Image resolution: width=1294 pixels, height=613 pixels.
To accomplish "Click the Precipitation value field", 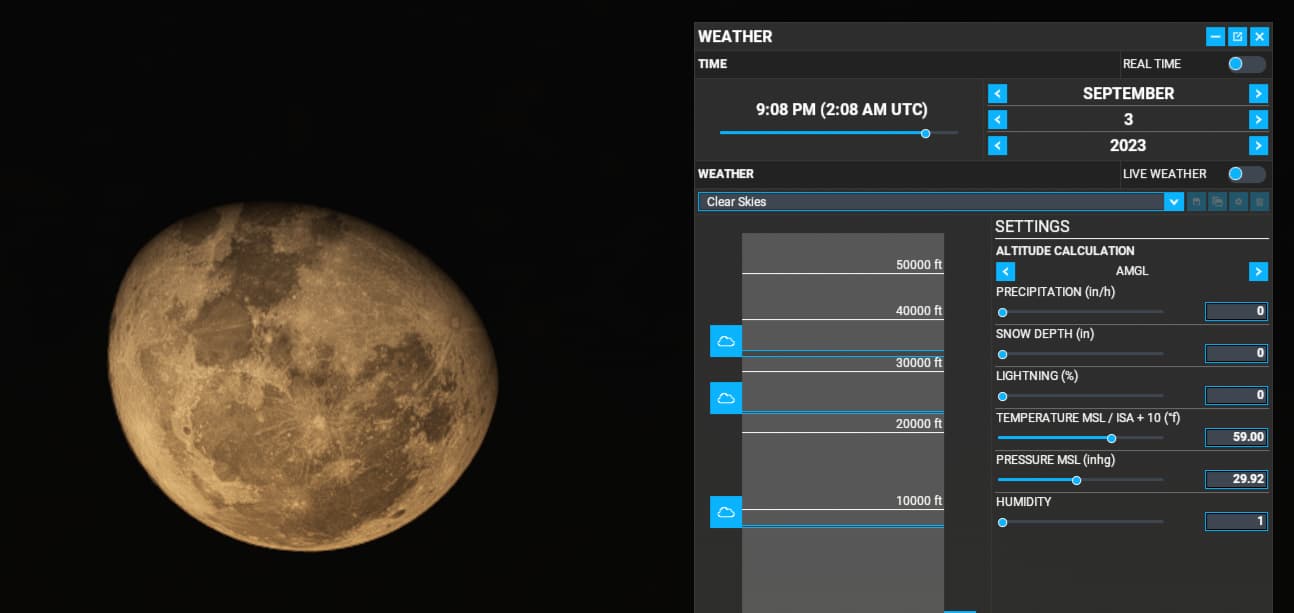I will [x=1236, y=311].
